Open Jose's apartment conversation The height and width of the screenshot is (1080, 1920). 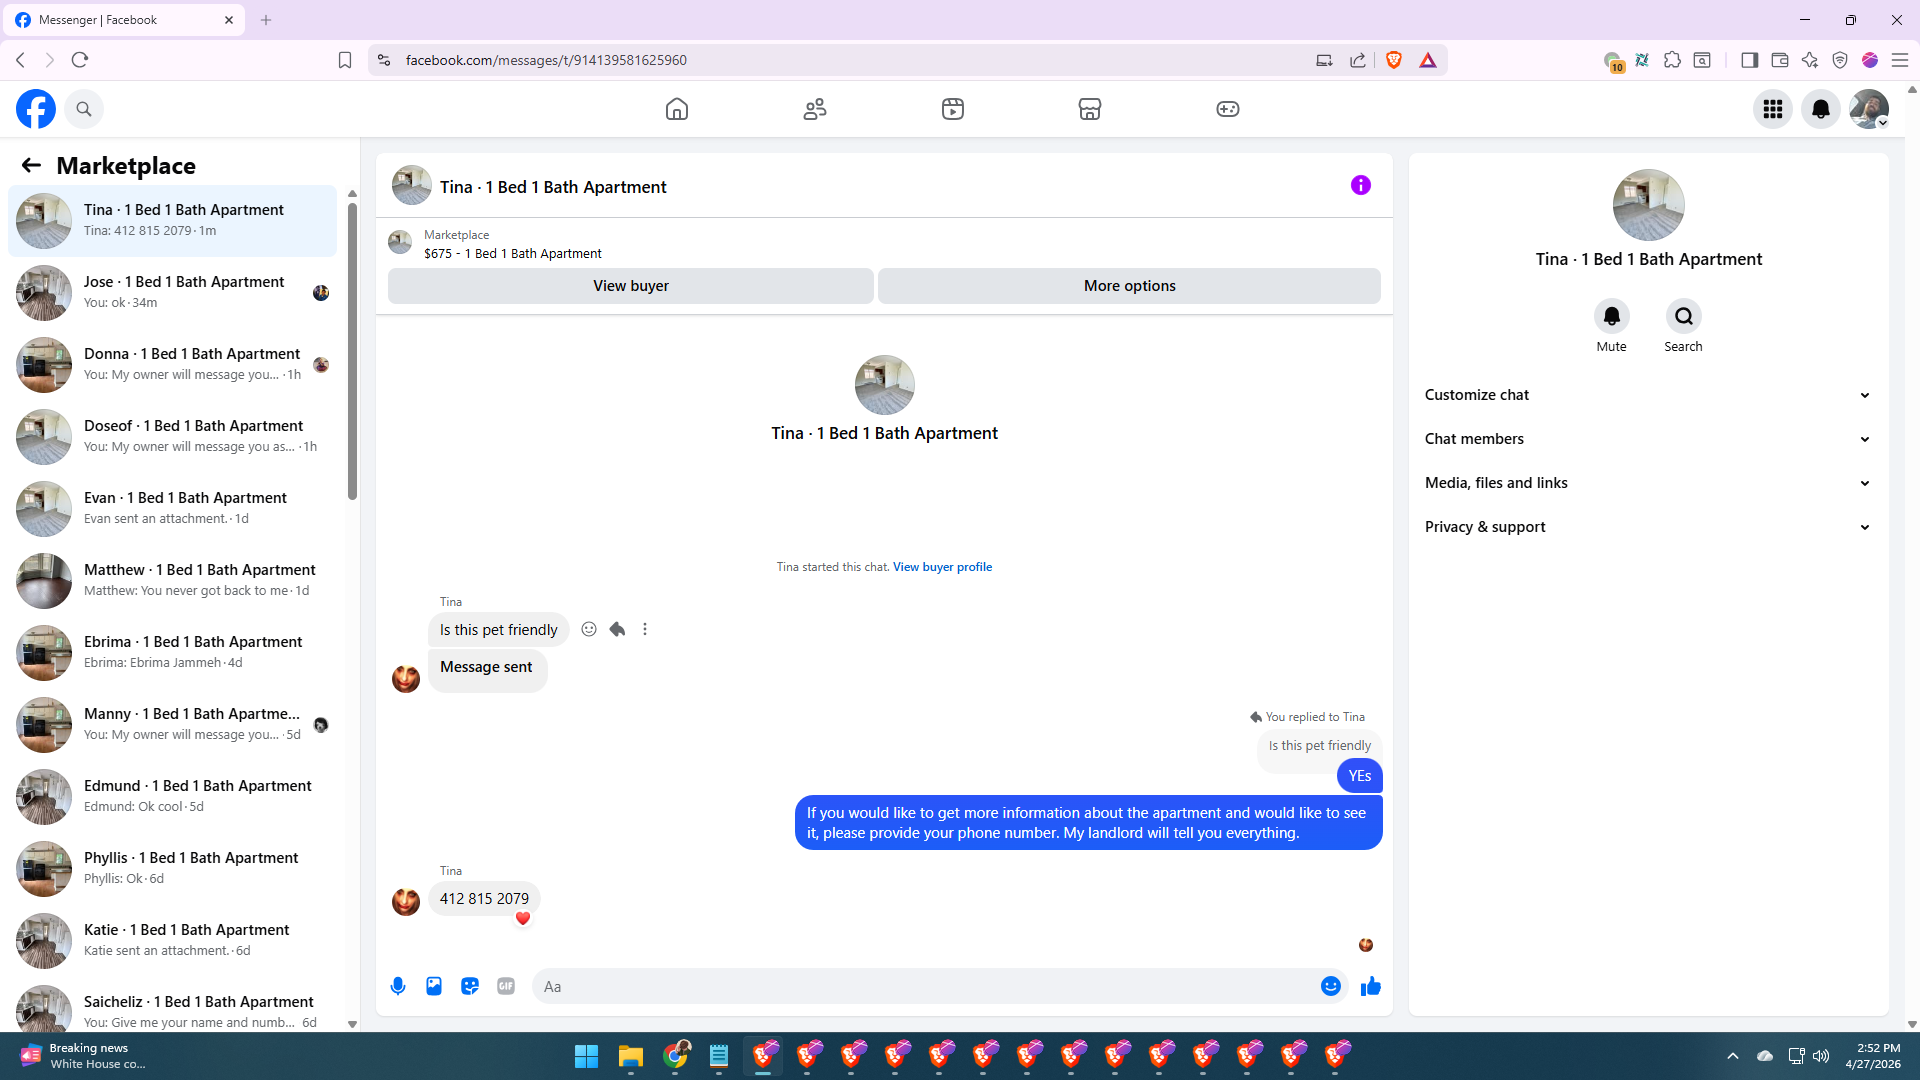point(173,293)
